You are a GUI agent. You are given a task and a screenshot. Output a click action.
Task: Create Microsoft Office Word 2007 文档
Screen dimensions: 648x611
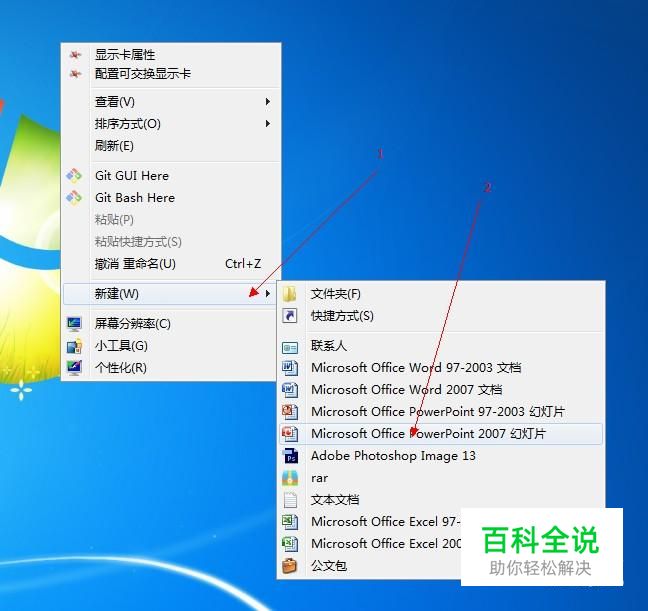coord(441,389)
